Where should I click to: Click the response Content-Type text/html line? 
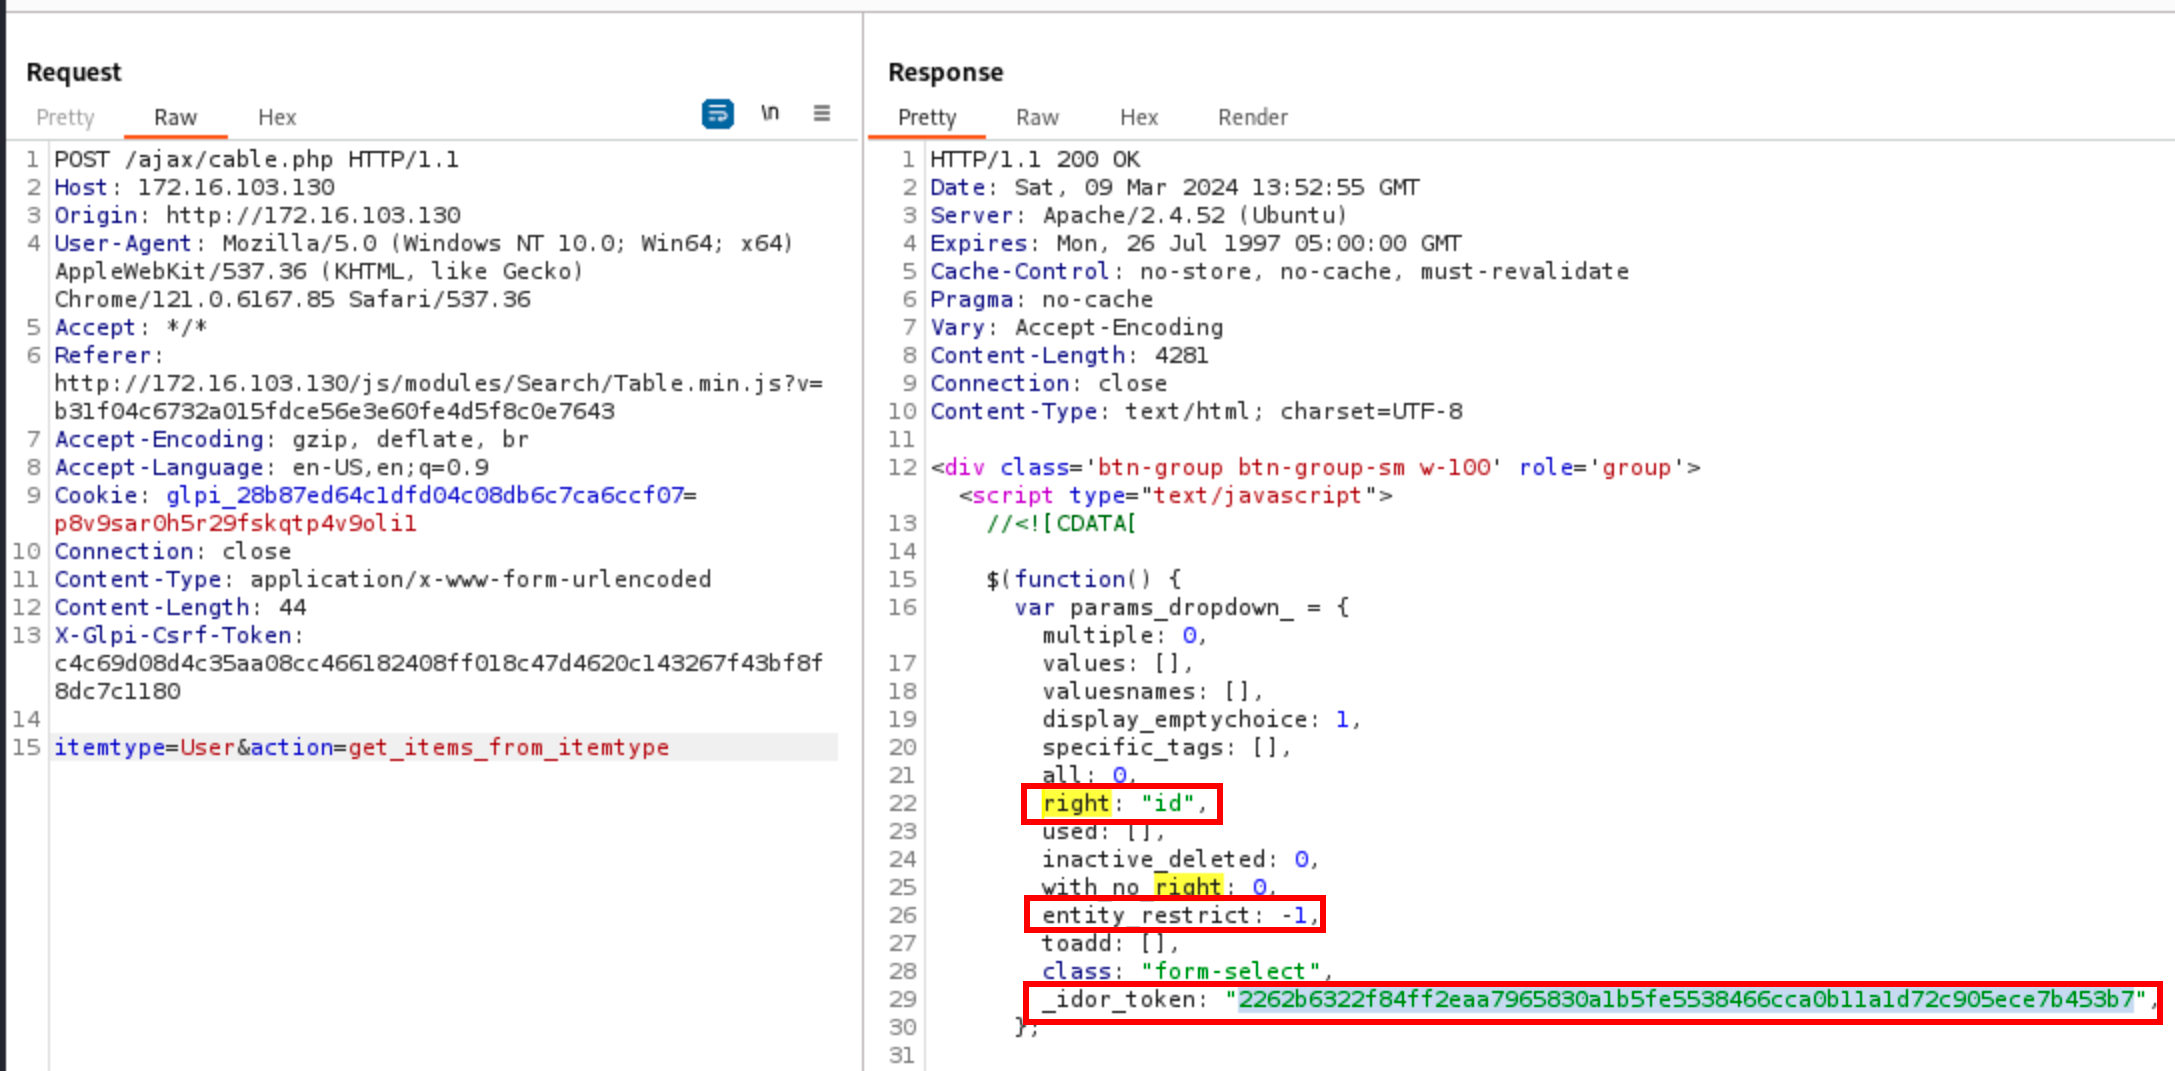point(1196,411)
